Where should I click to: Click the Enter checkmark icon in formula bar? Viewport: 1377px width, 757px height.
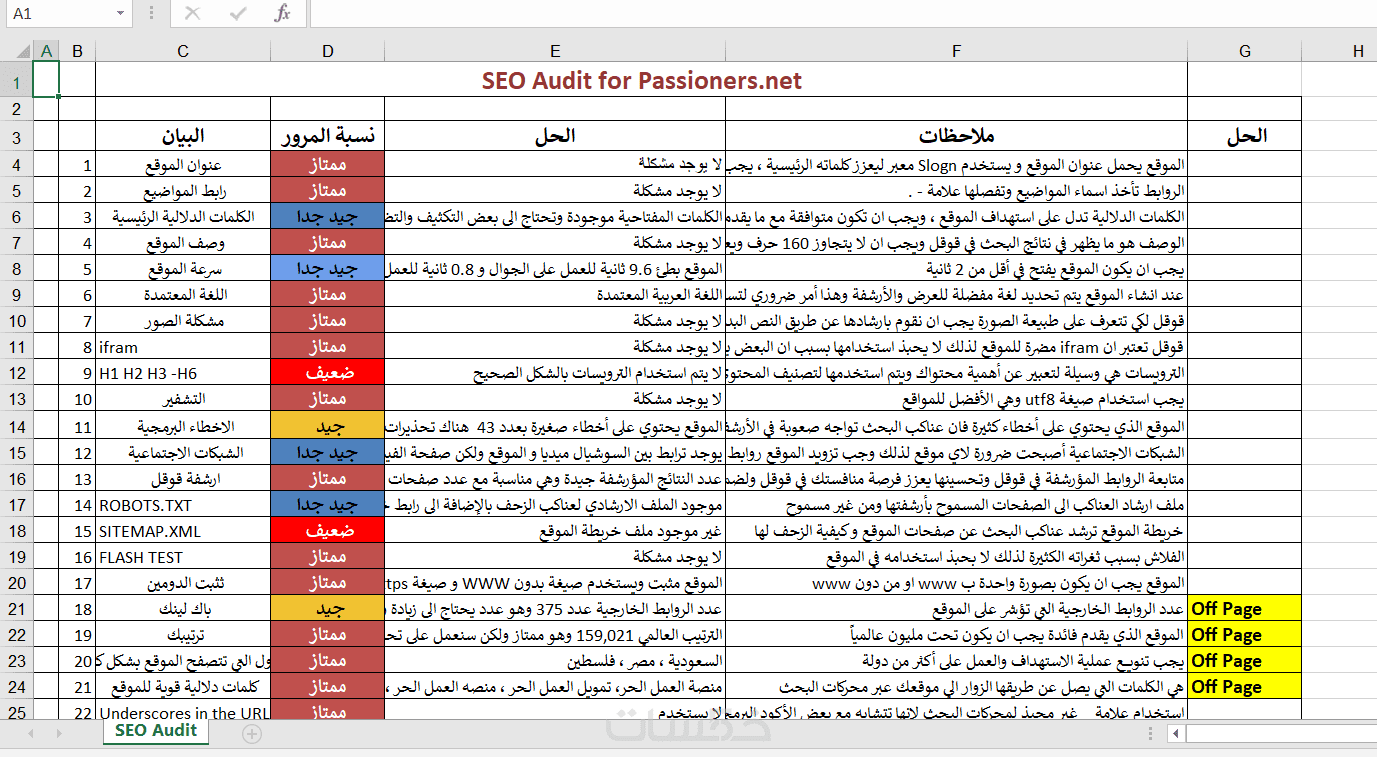tap(238, 14)
